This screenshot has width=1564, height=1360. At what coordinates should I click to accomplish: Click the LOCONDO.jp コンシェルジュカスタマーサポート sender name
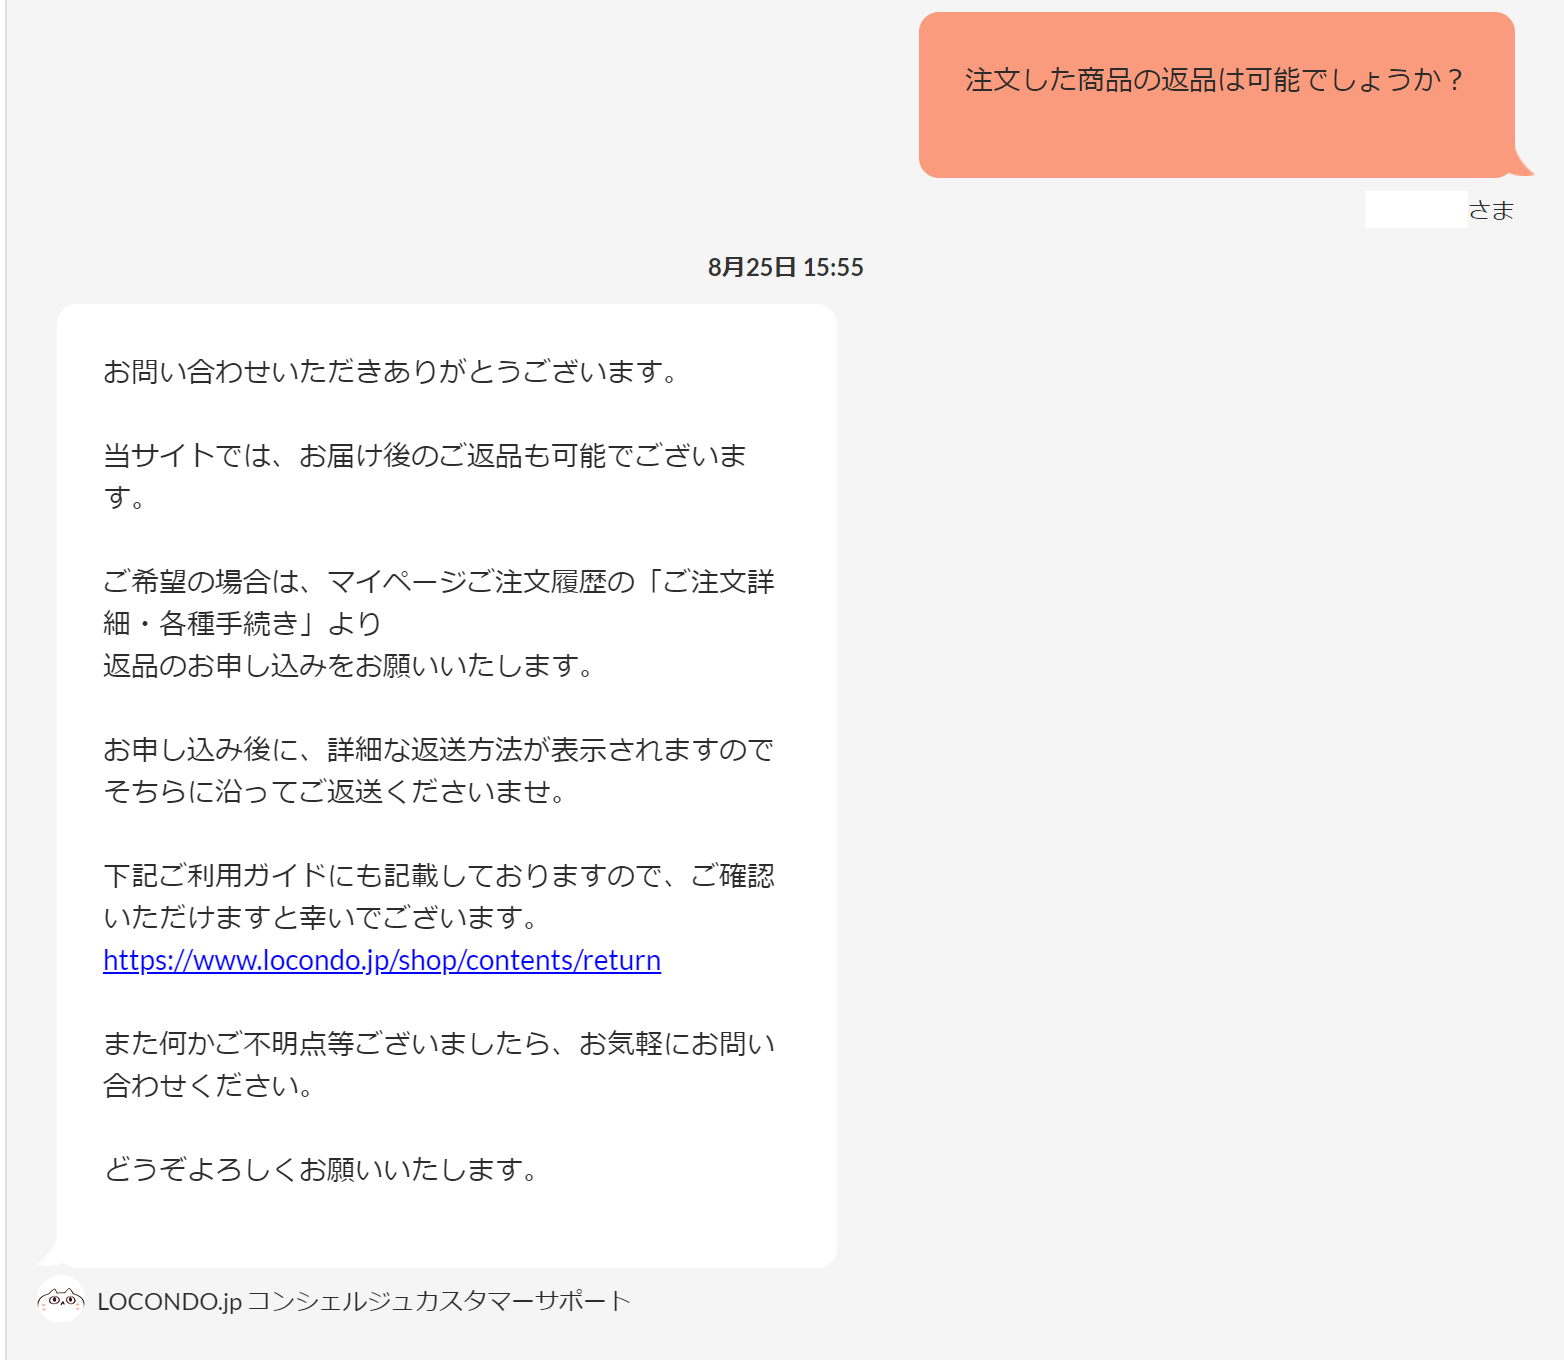point(364,1301)
